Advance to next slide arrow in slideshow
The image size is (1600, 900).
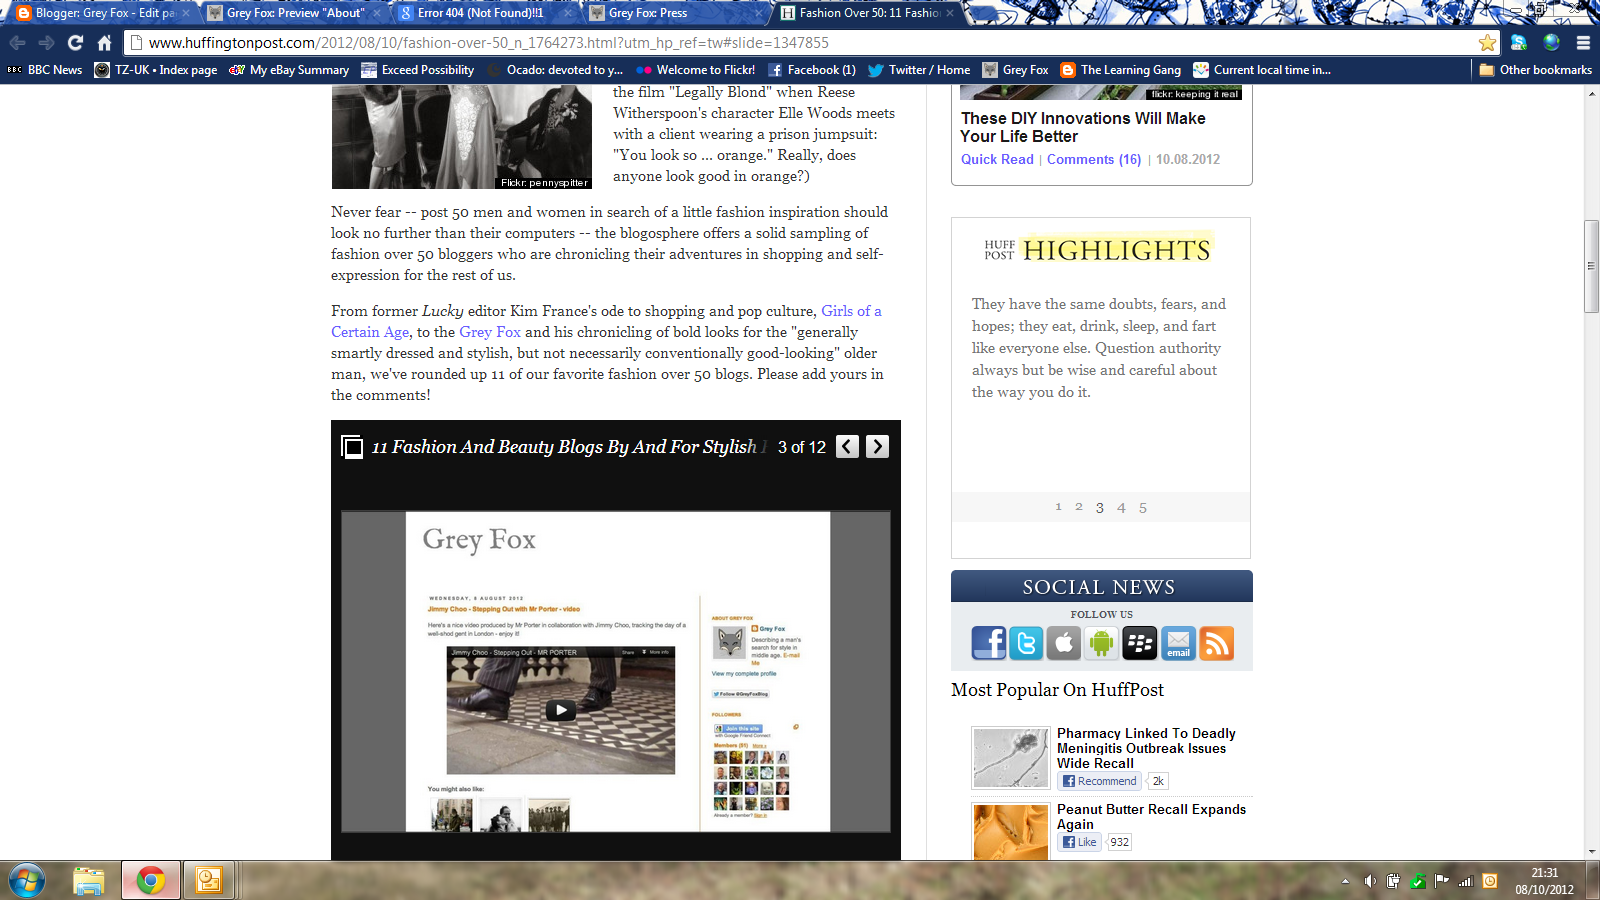(877, 447)
